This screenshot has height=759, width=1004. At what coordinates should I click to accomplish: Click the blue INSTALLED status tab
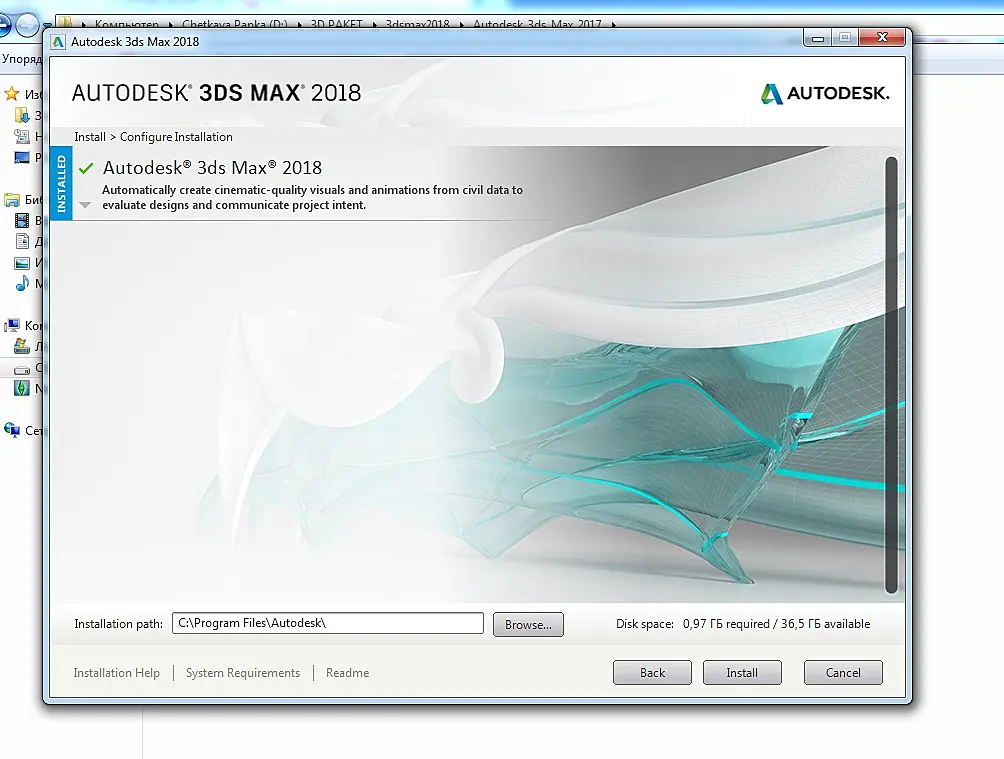(61, 183)
